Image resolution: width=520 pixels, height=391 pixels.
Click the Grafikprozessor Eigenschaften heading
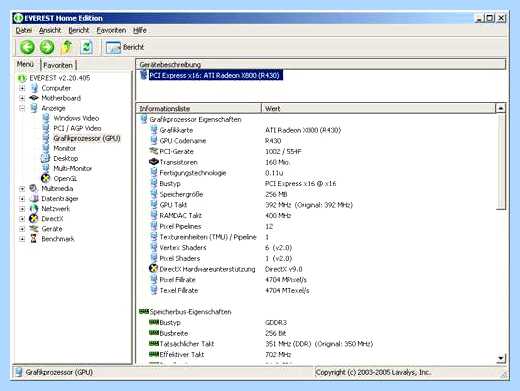195,119
